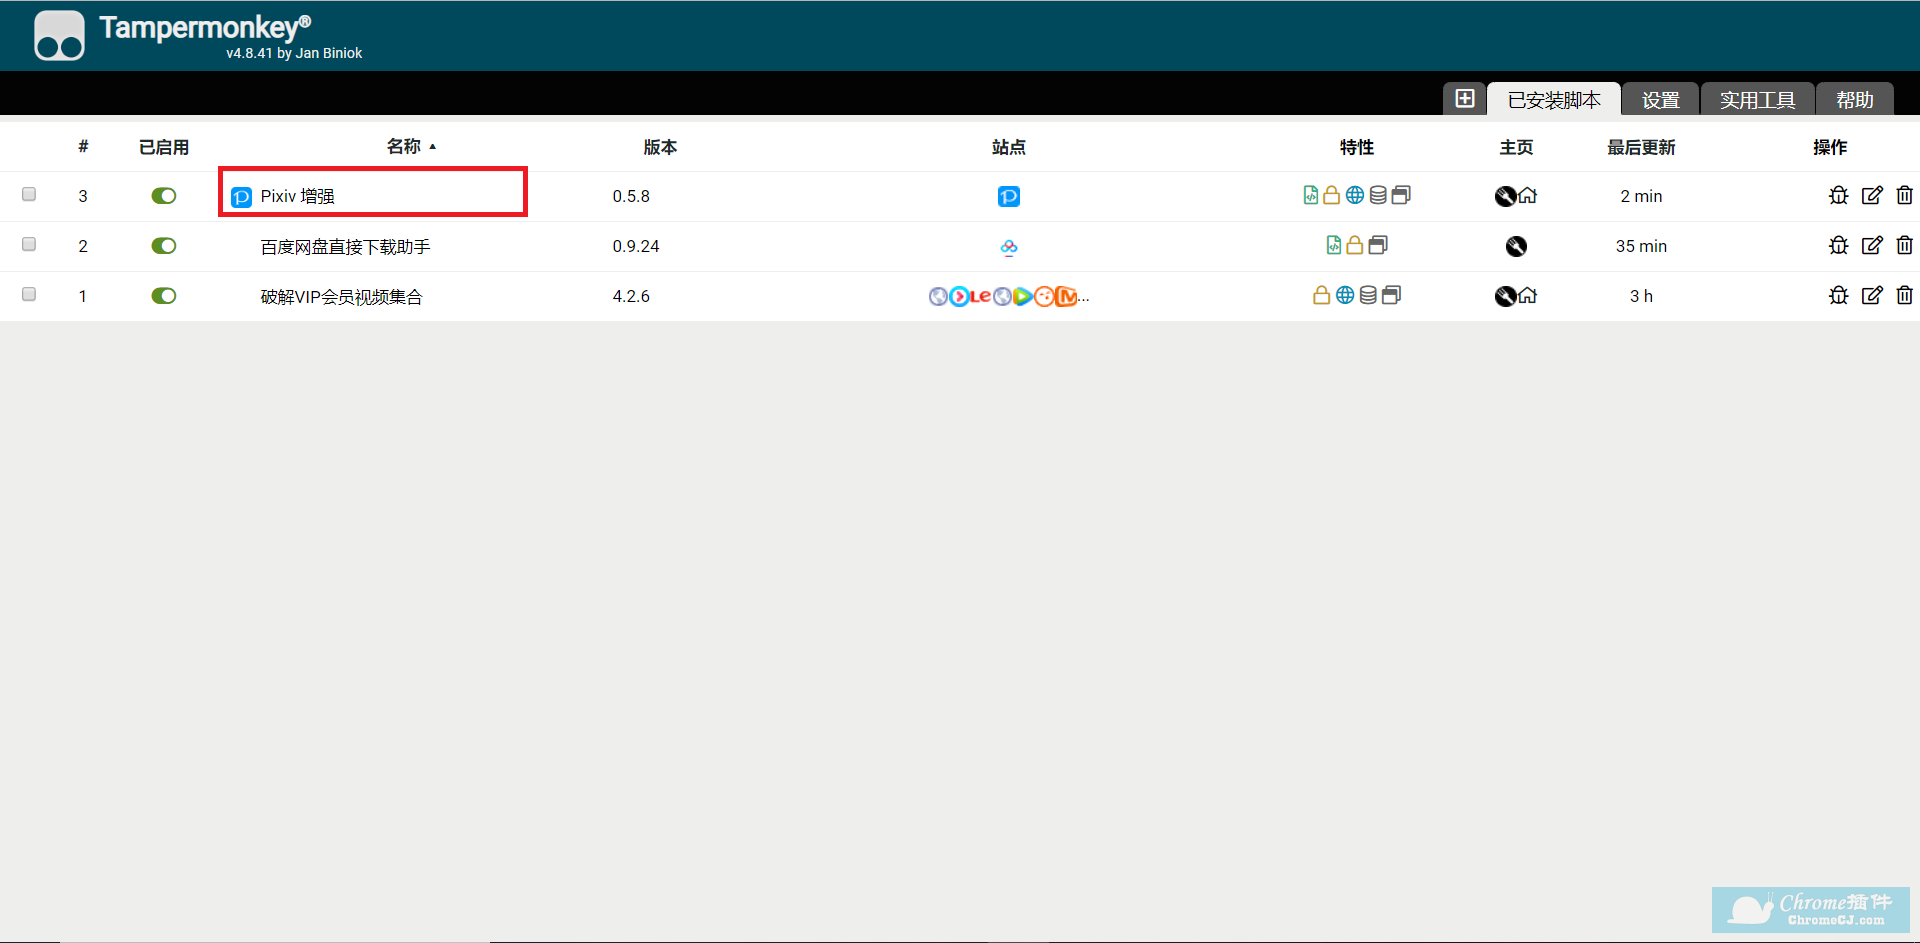Check the checkbox for script number 1
This screenshot has width=1920, height=943.
point(29,294)
